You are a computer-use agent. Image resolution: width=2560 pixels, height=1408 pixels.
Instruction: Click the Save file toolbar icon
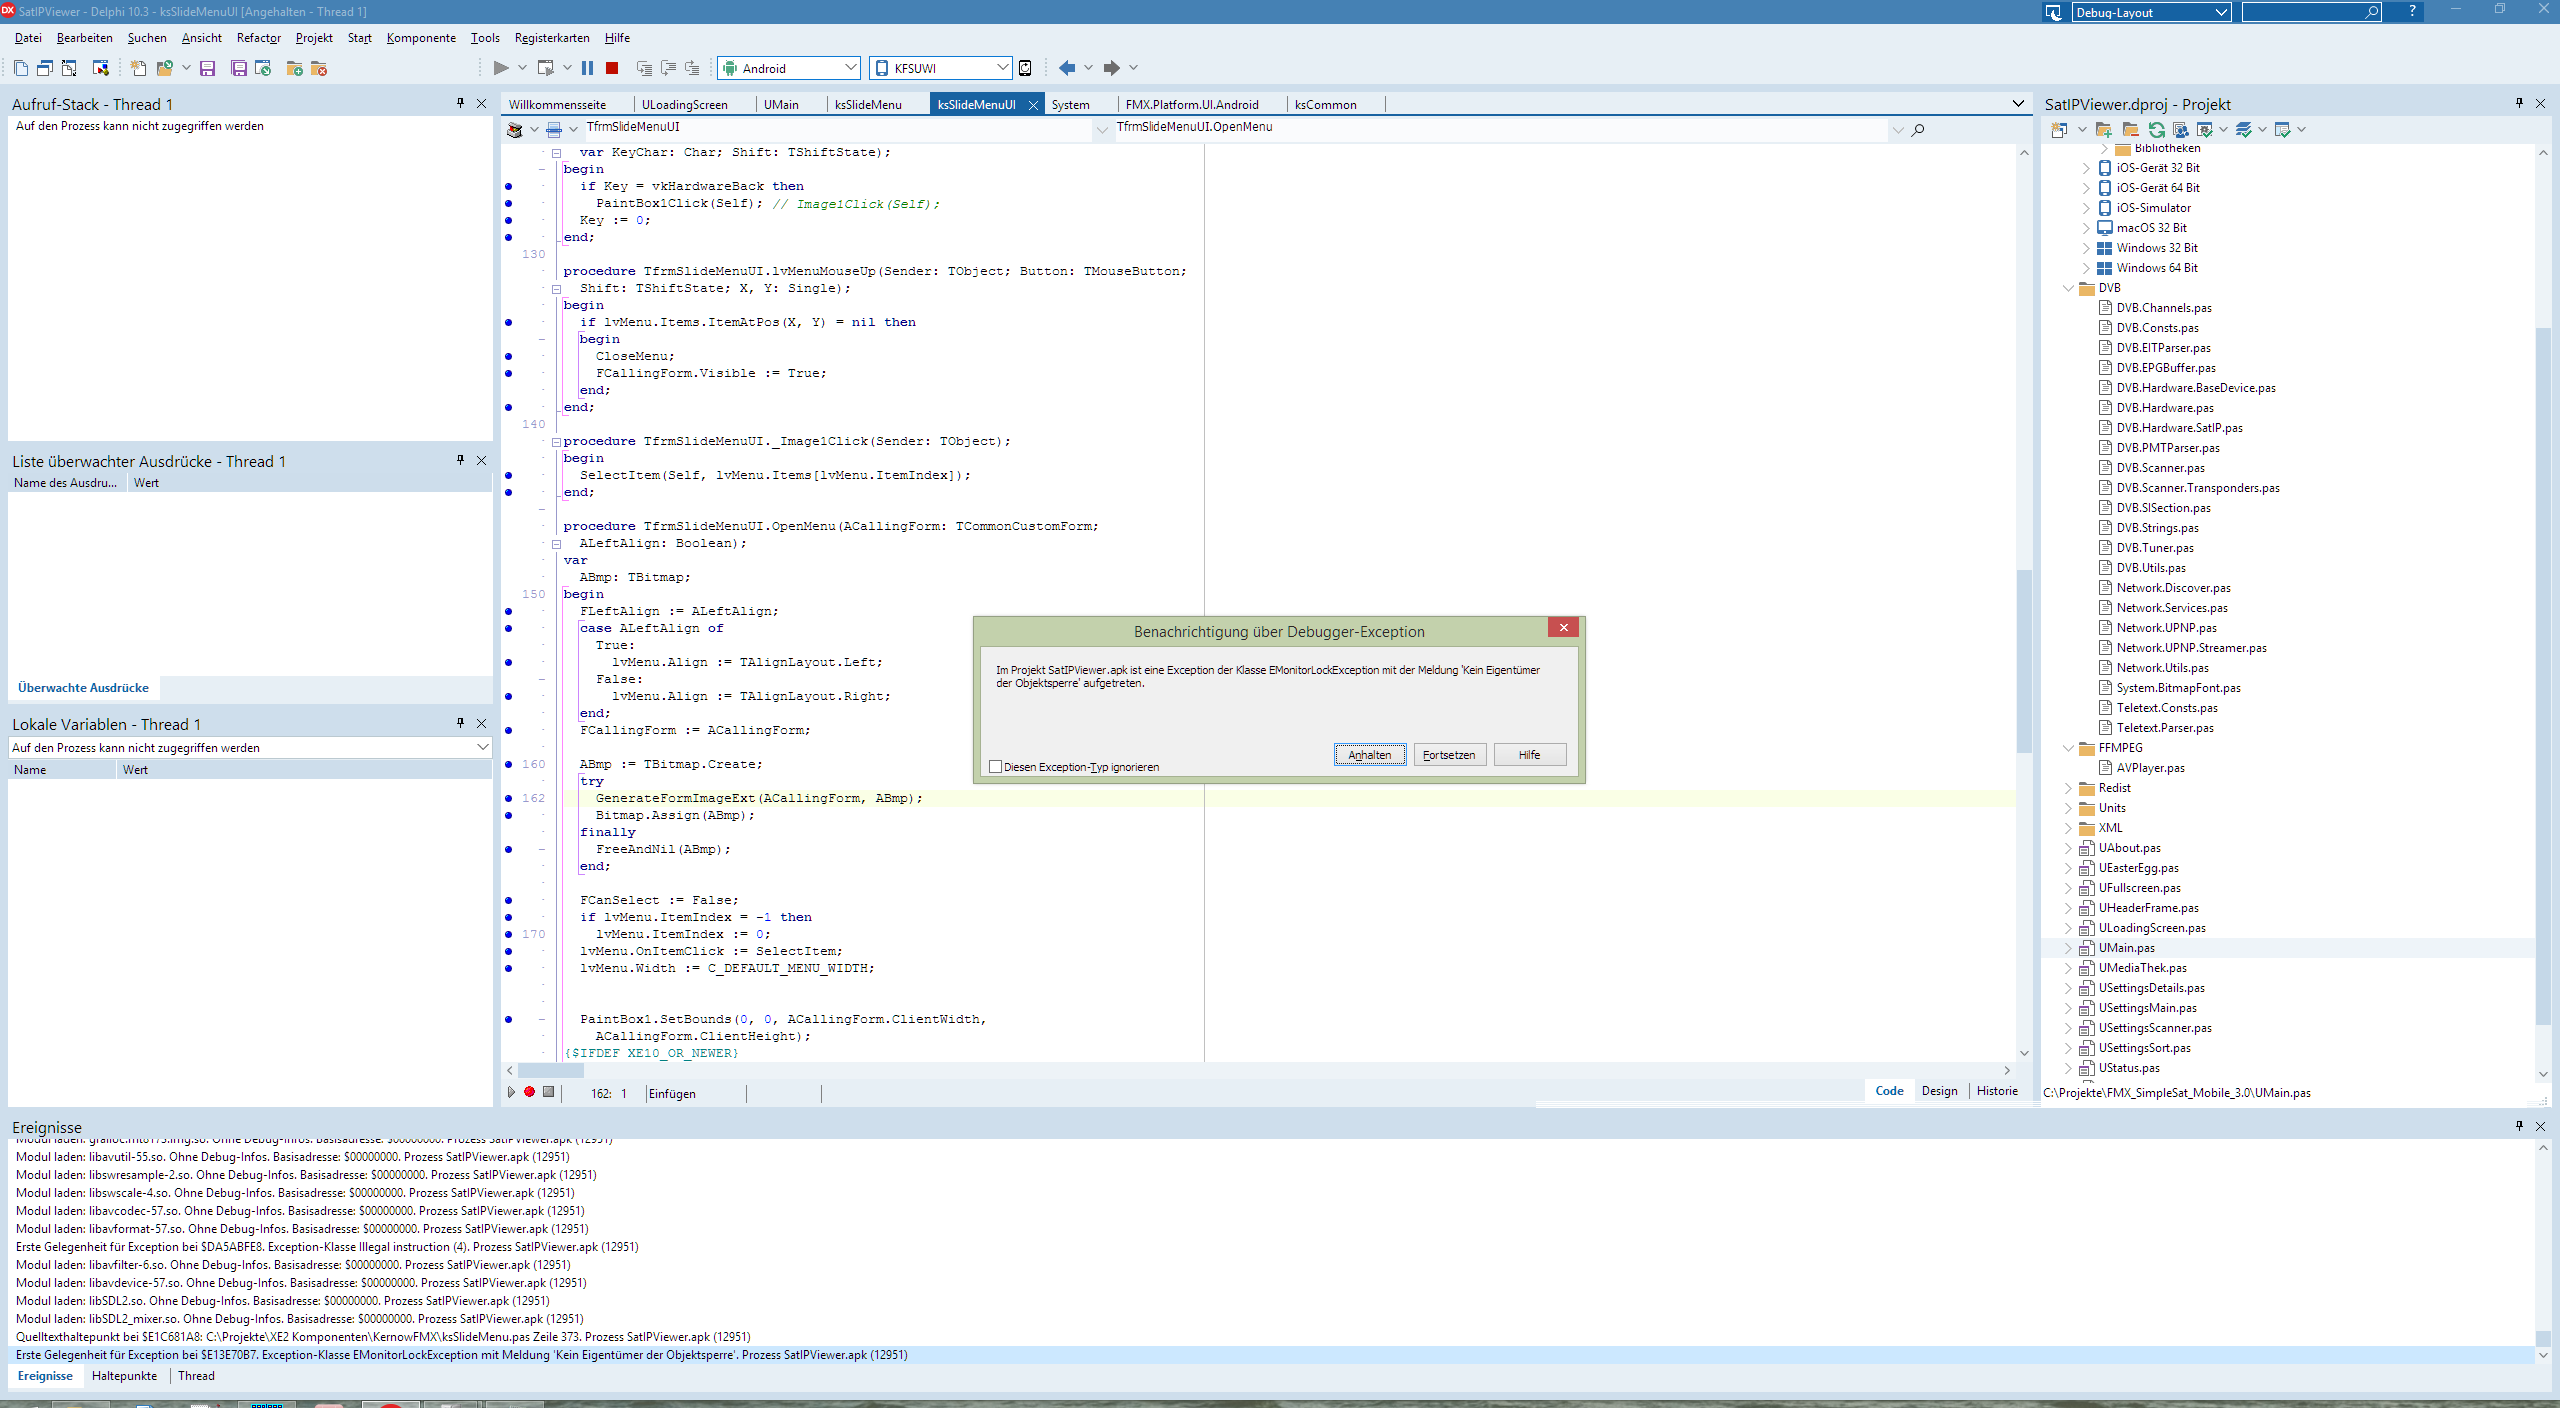coord(208,68)
